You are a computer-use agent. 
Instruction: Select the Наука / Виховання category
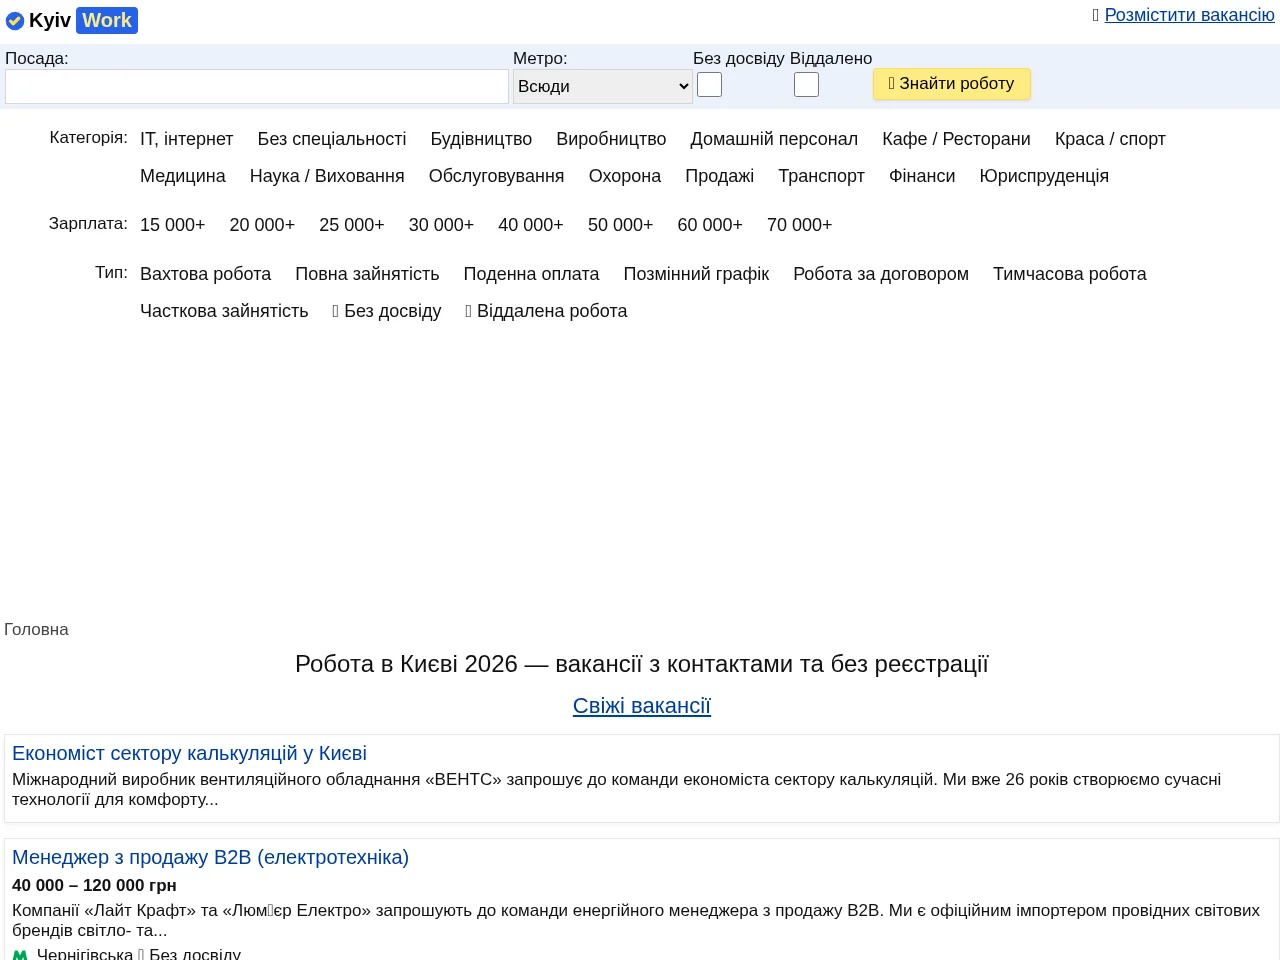[327, 176]
